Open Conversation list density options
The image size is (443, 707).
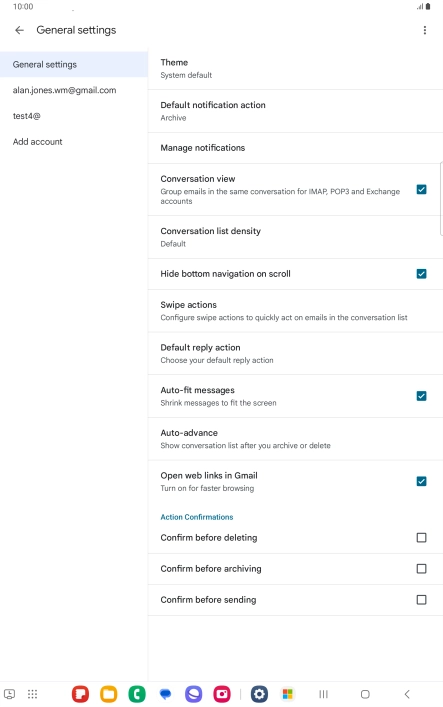[x=295, y=237]
